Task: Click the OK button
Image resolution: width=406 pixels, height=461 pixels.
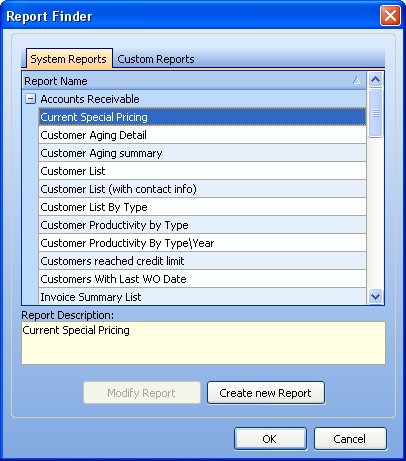Action: 270,439
